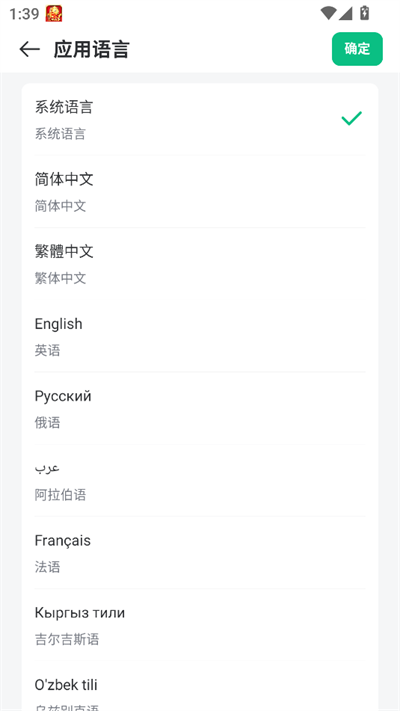Select Кыргыз тили language
Image resolution: width=400 pixels, height=711 pixels.
tap(200, 625)
